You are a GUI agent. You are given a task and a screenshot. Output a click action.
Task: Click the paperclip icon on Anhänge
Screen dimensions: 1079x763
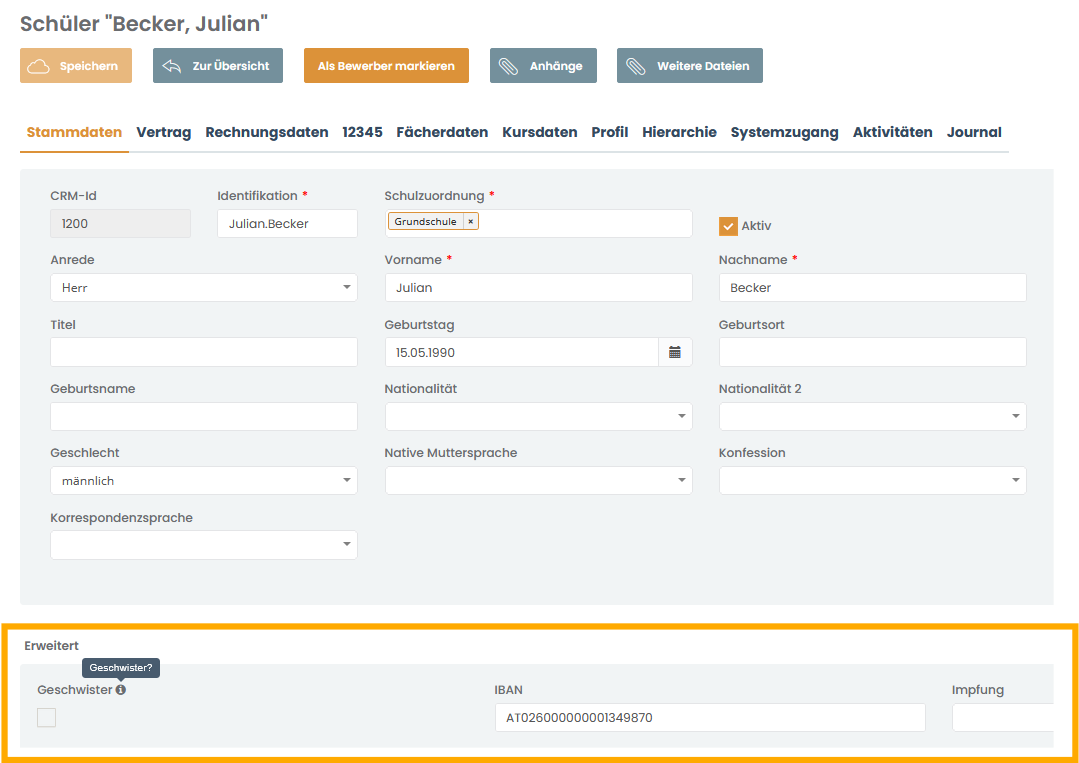(x=509, y=66)
